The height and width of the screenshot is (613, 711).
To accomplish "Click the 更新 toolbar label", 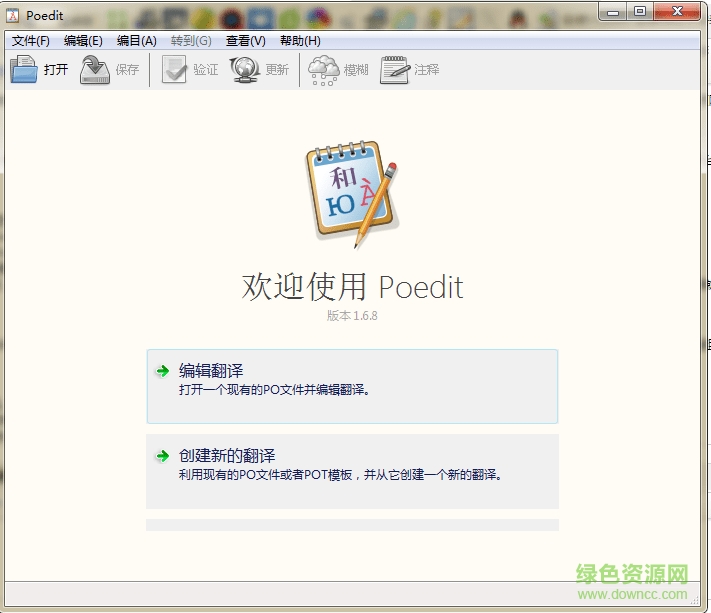I will pyautogui.click(x=277, y=69).
